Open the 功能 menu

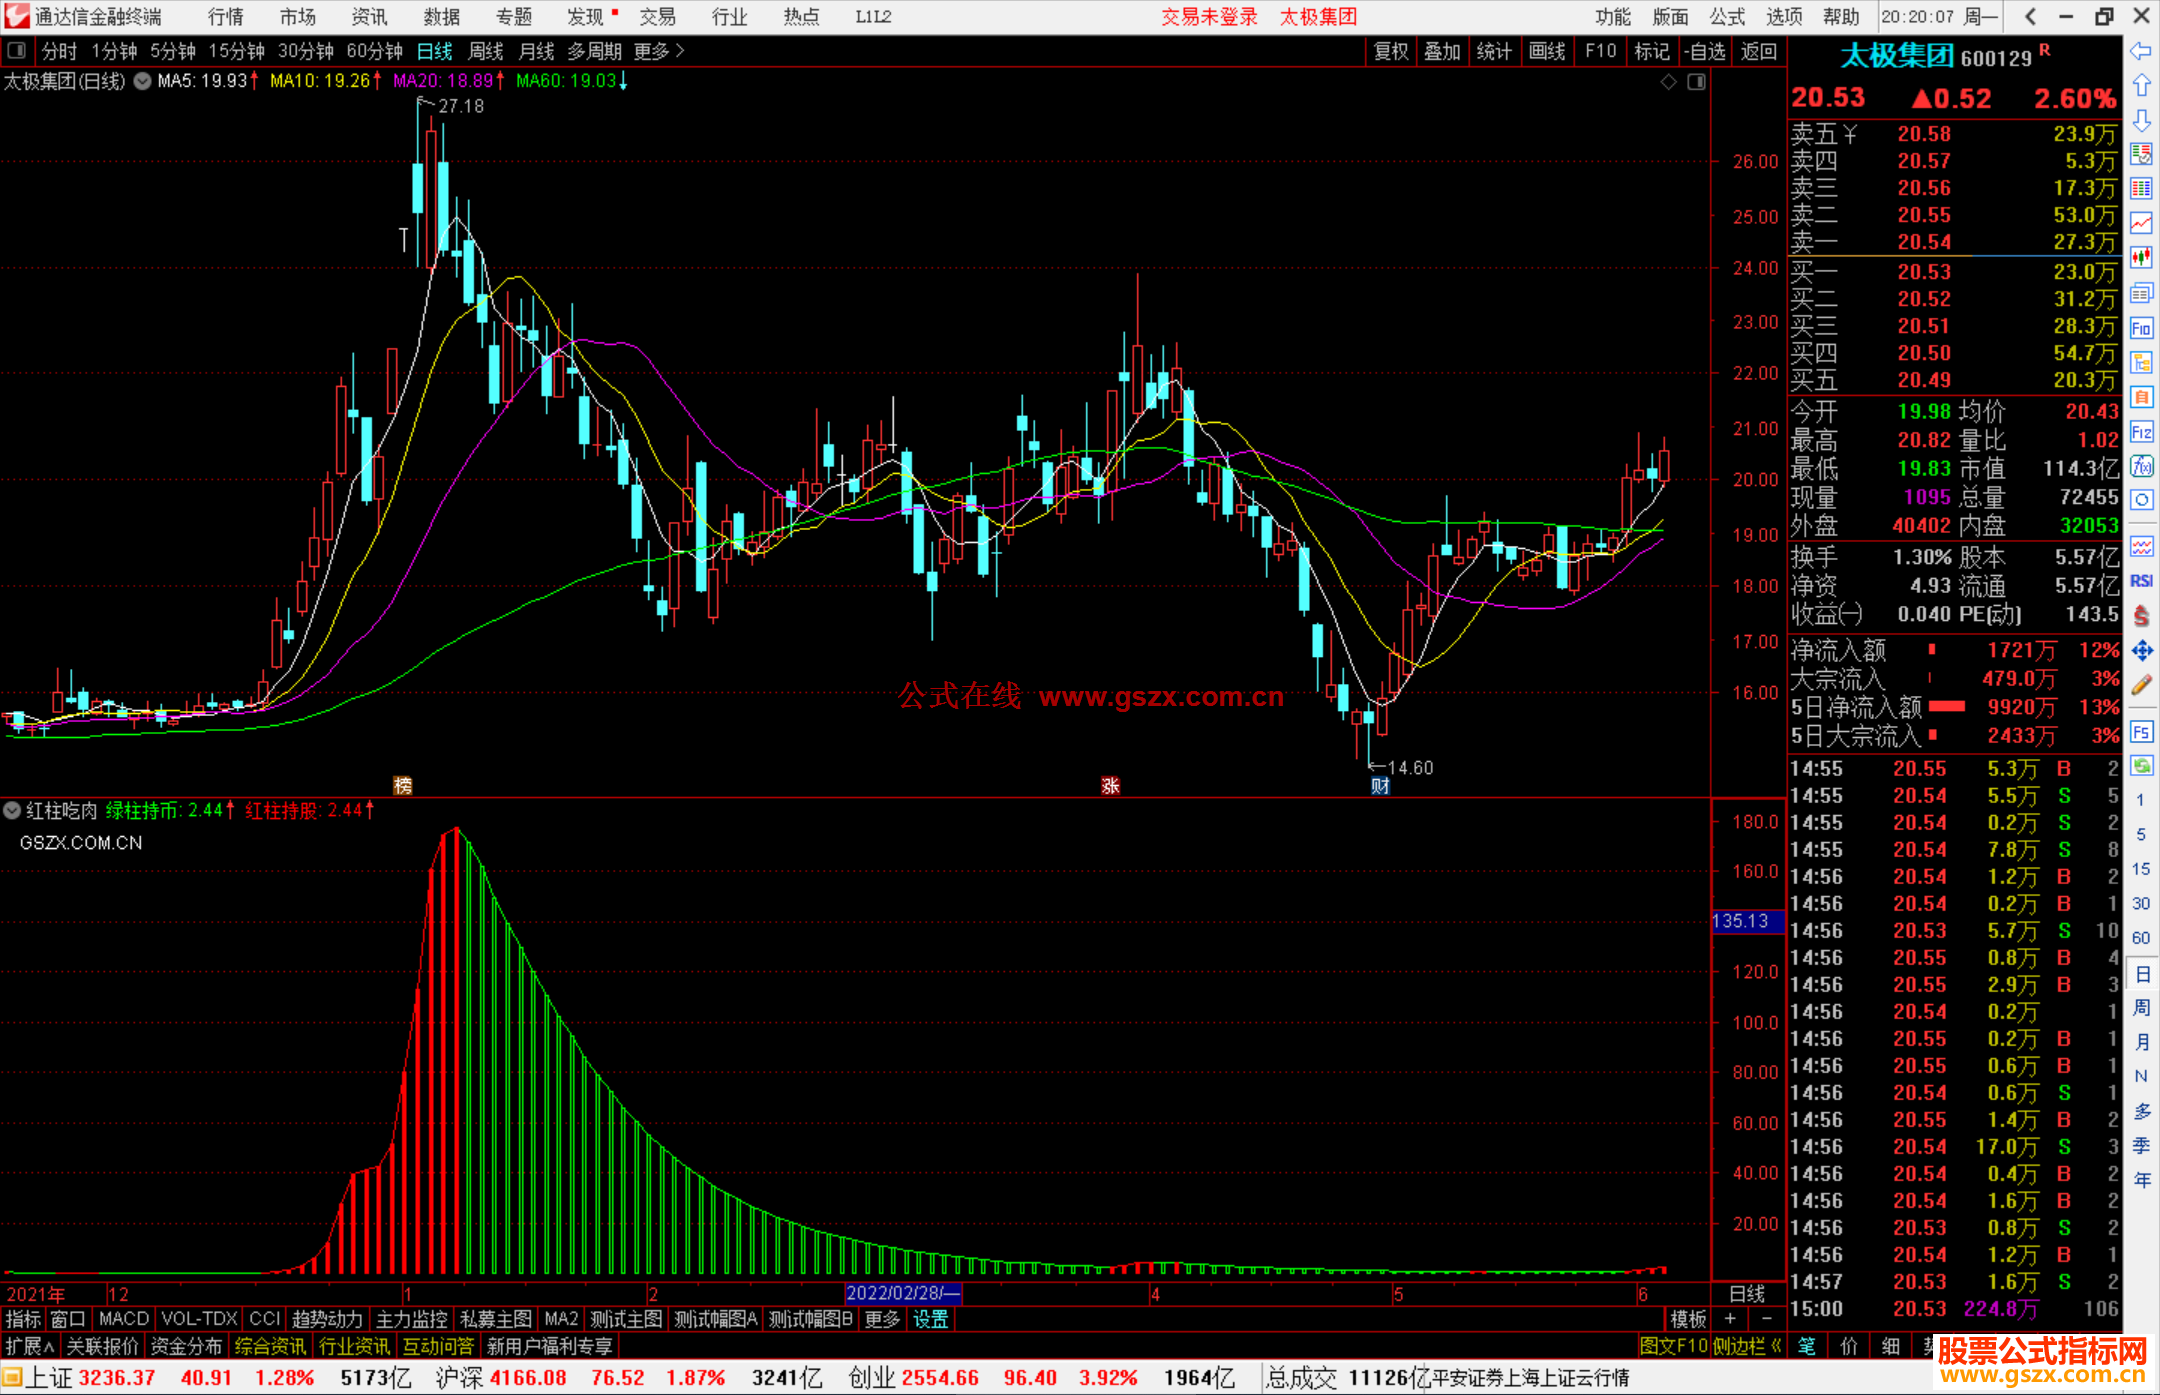click(x=1613, y=17)
